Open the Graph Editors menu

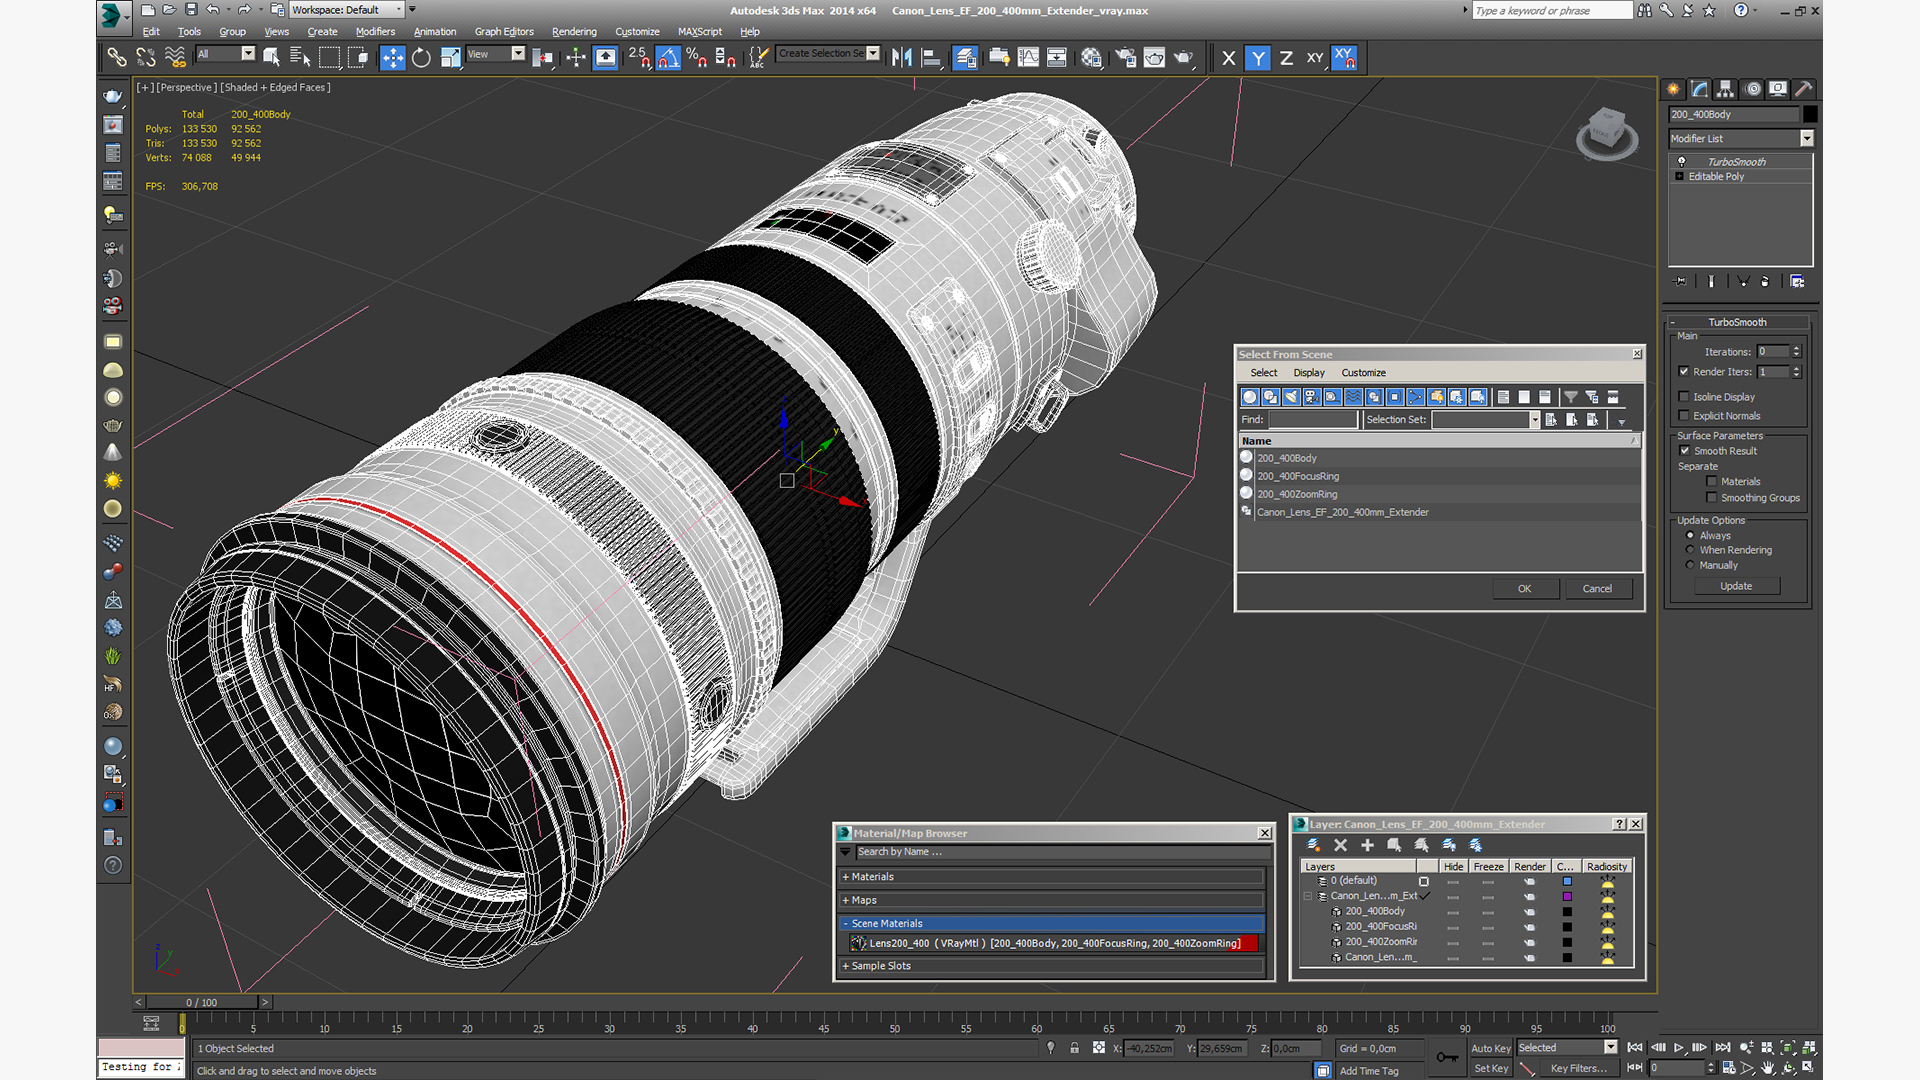[504, 32]
